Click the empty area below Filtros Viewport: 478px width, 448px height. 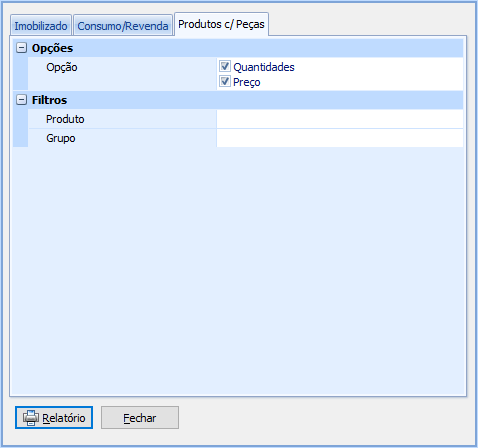tap(238, 271)
